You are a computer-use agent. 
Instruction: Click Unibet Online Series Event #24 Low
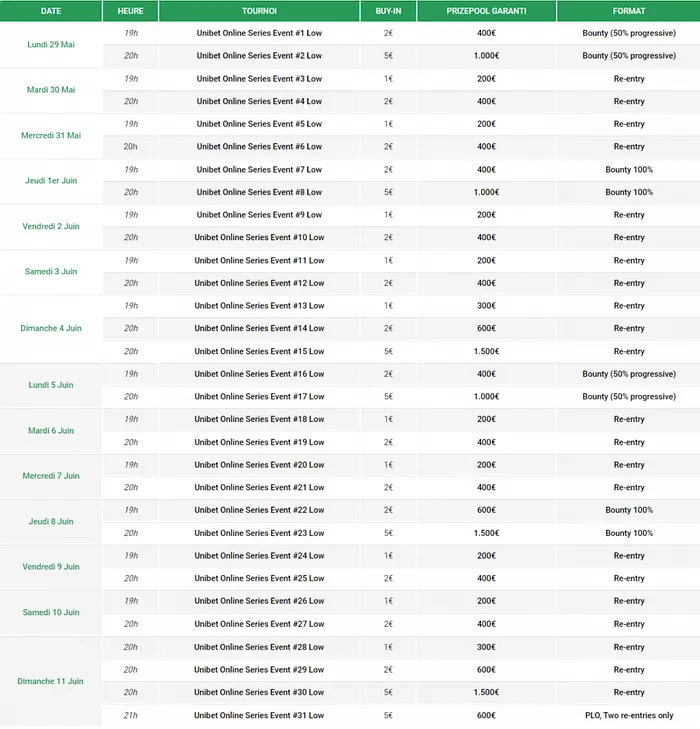259,556
